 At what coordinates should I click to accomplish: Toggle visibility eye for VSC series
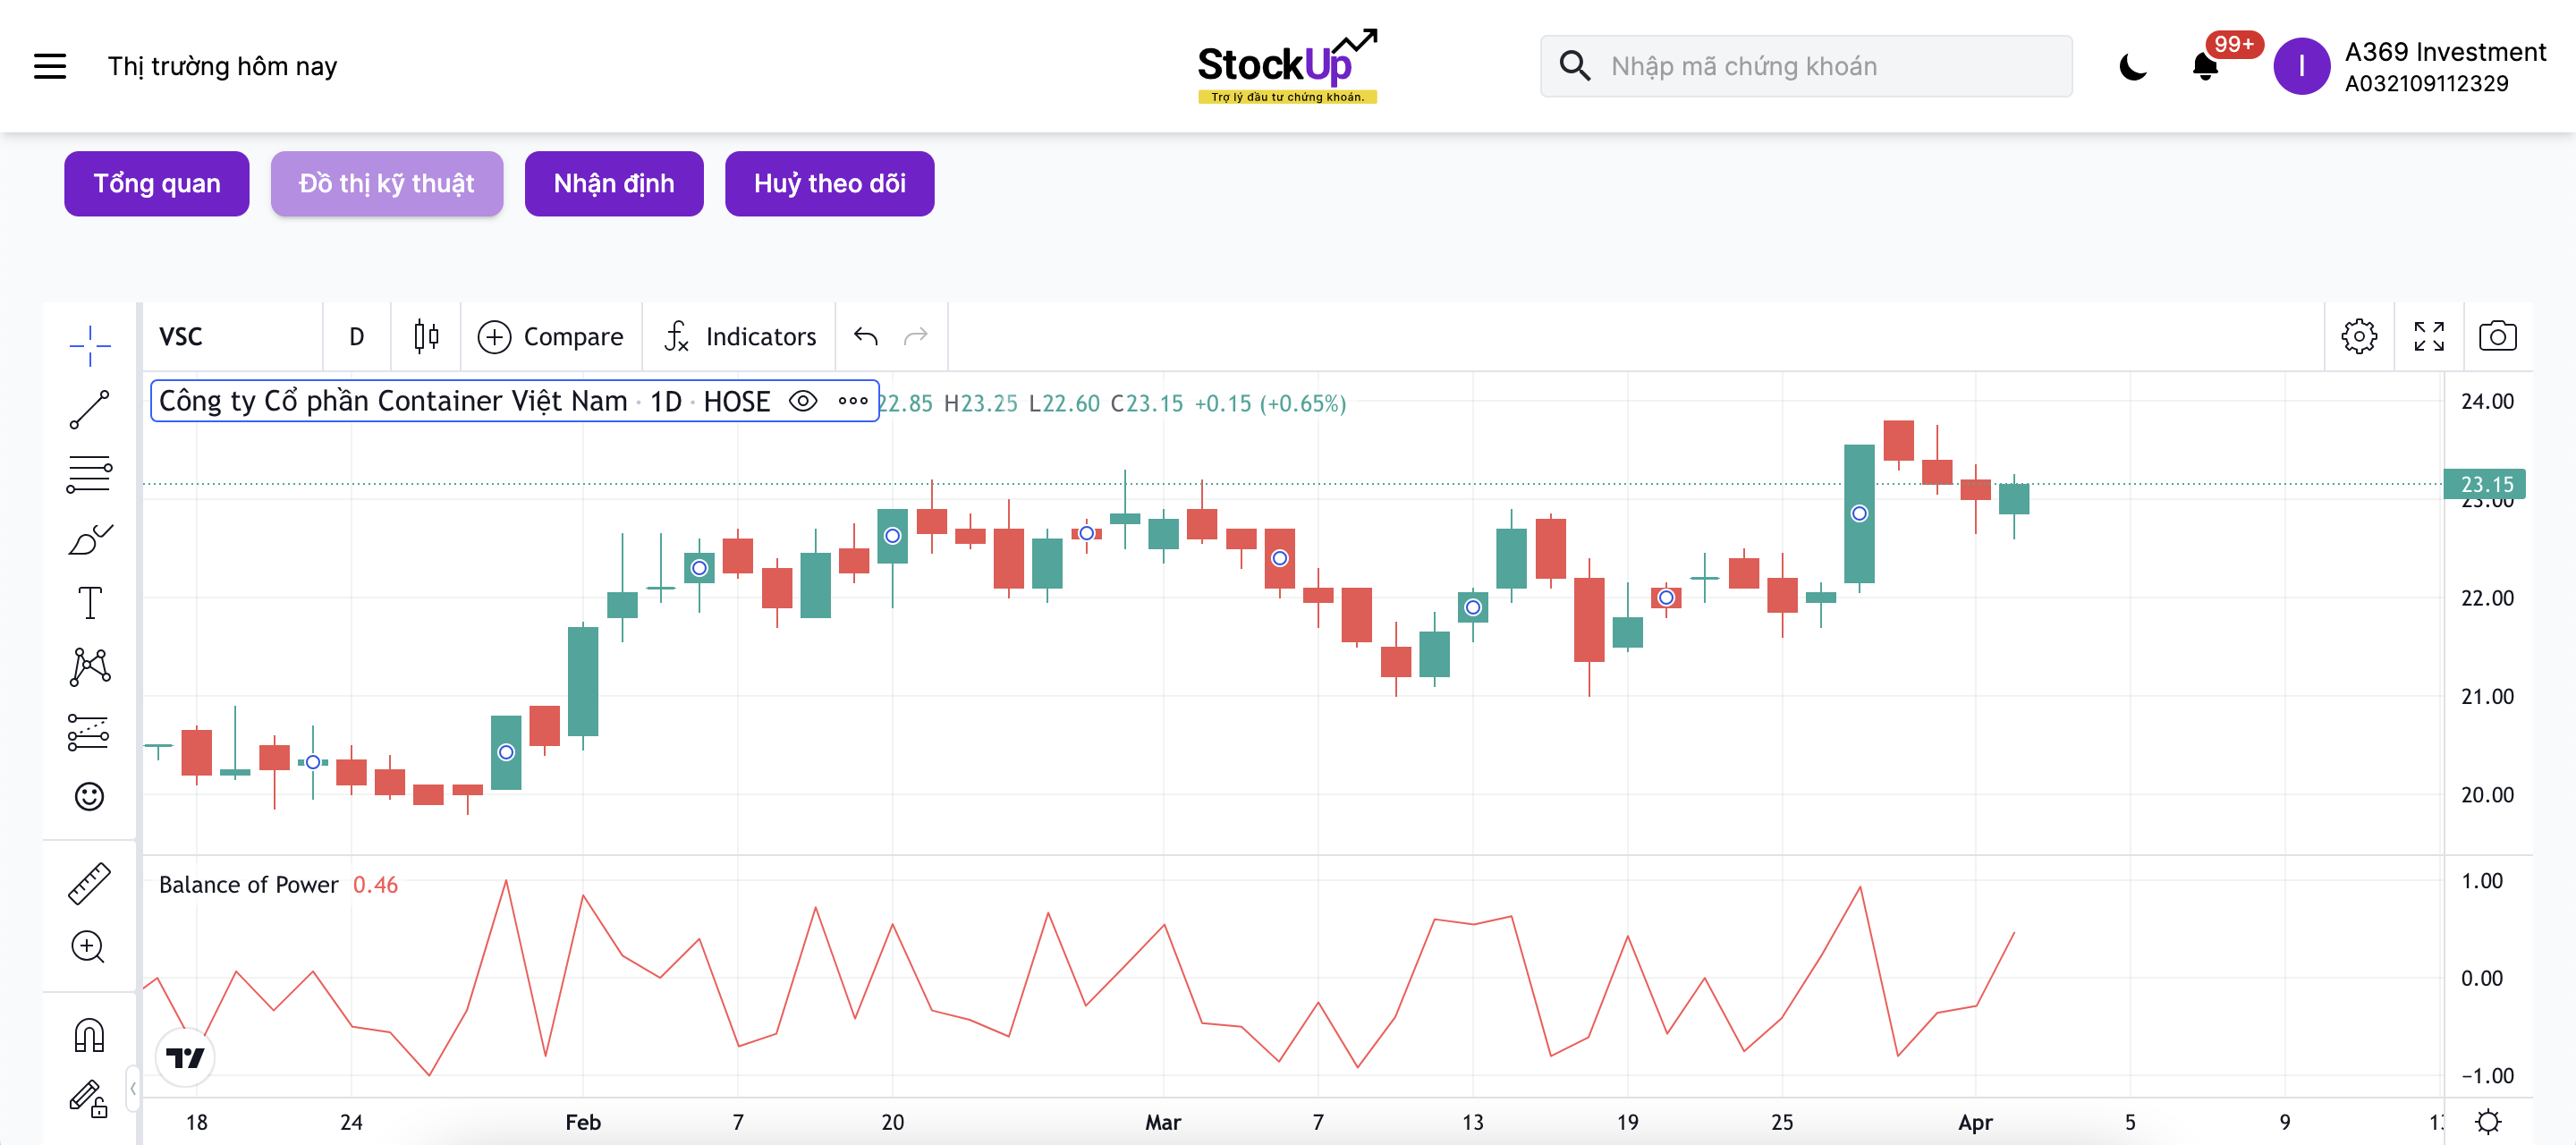(x=803, y=402)
